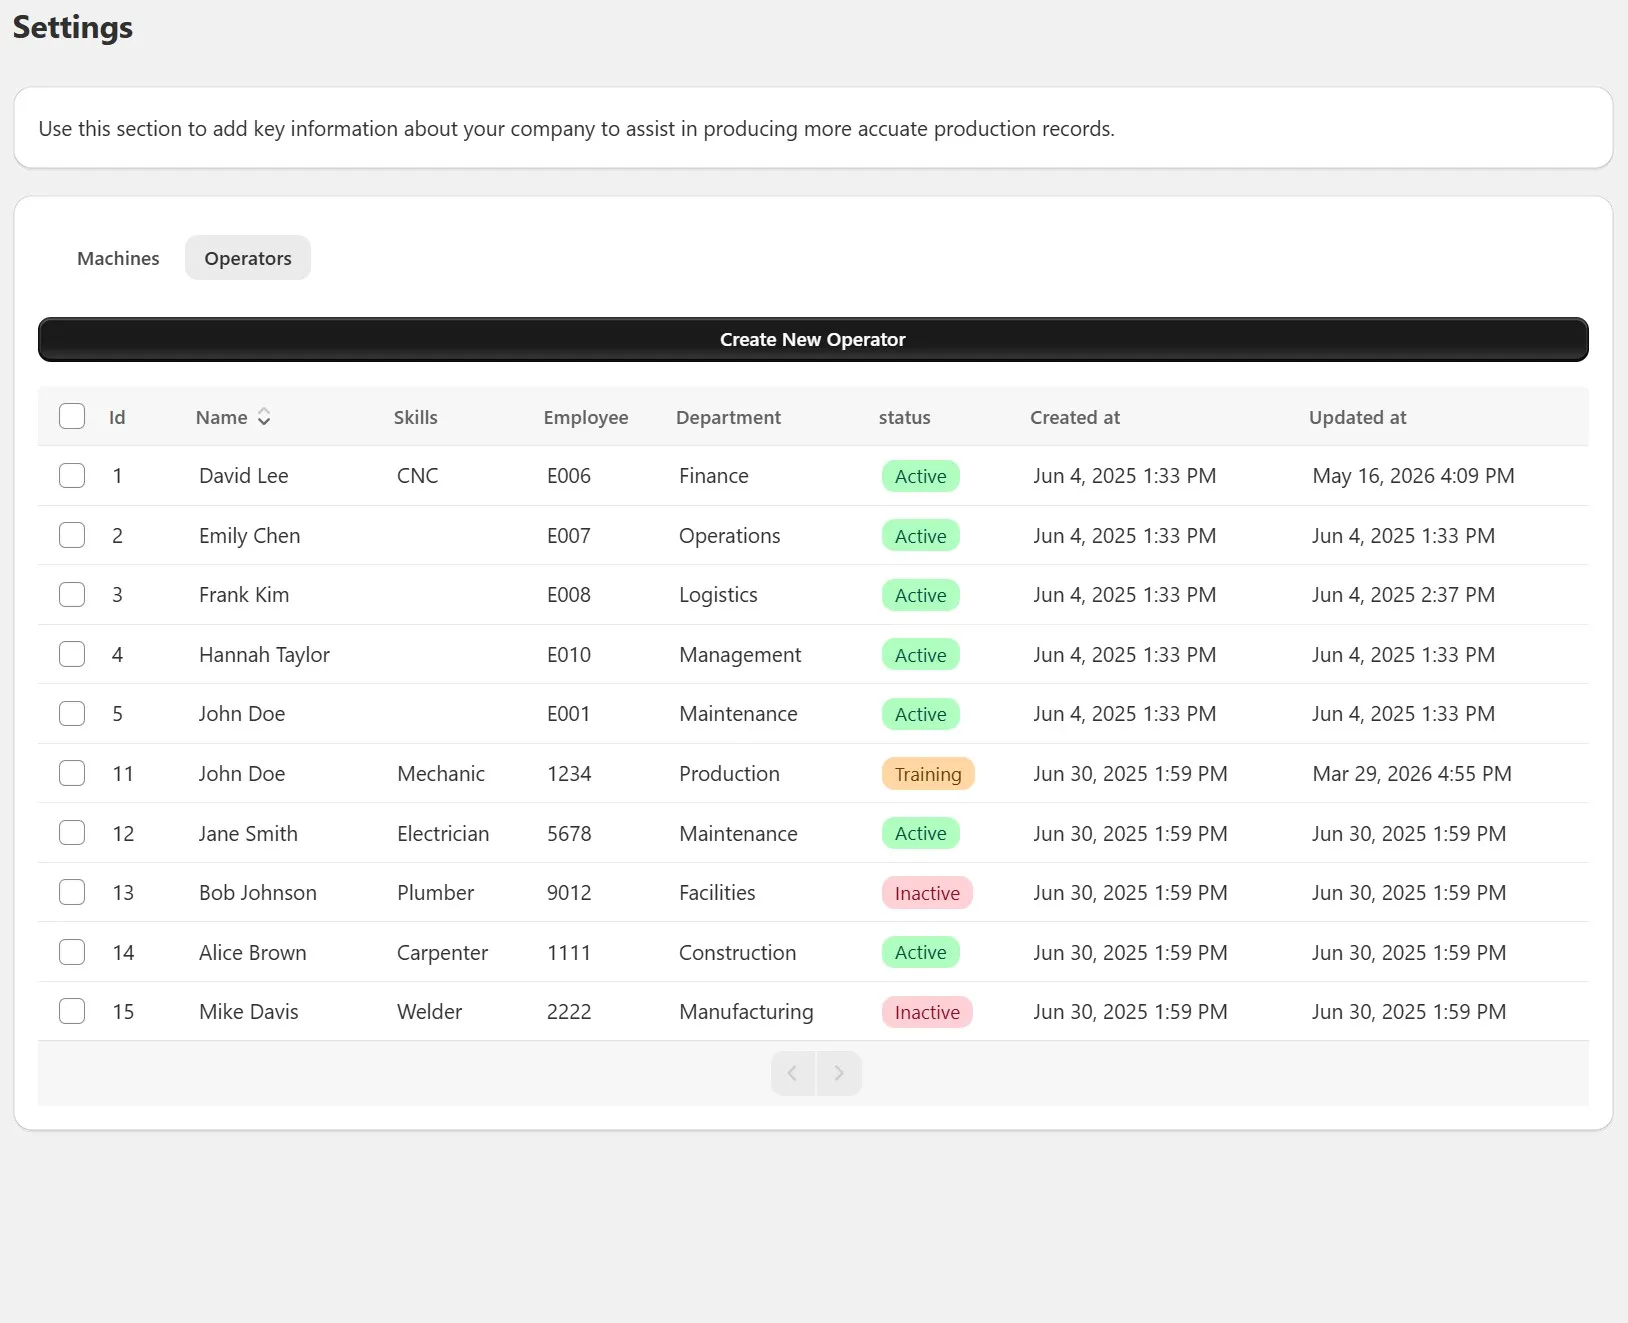Click the Inactive badge for Mike Davis

click(x=927, y=1012)
